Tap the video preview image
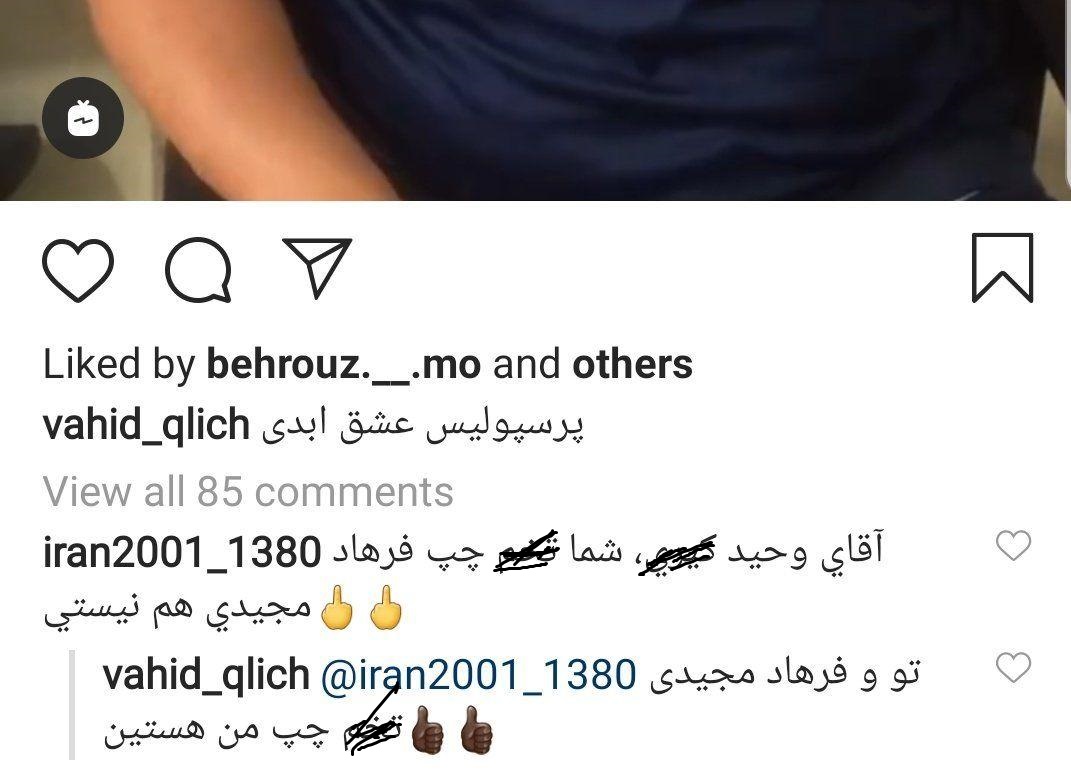 pyautogui.click(x=536, y=100)
